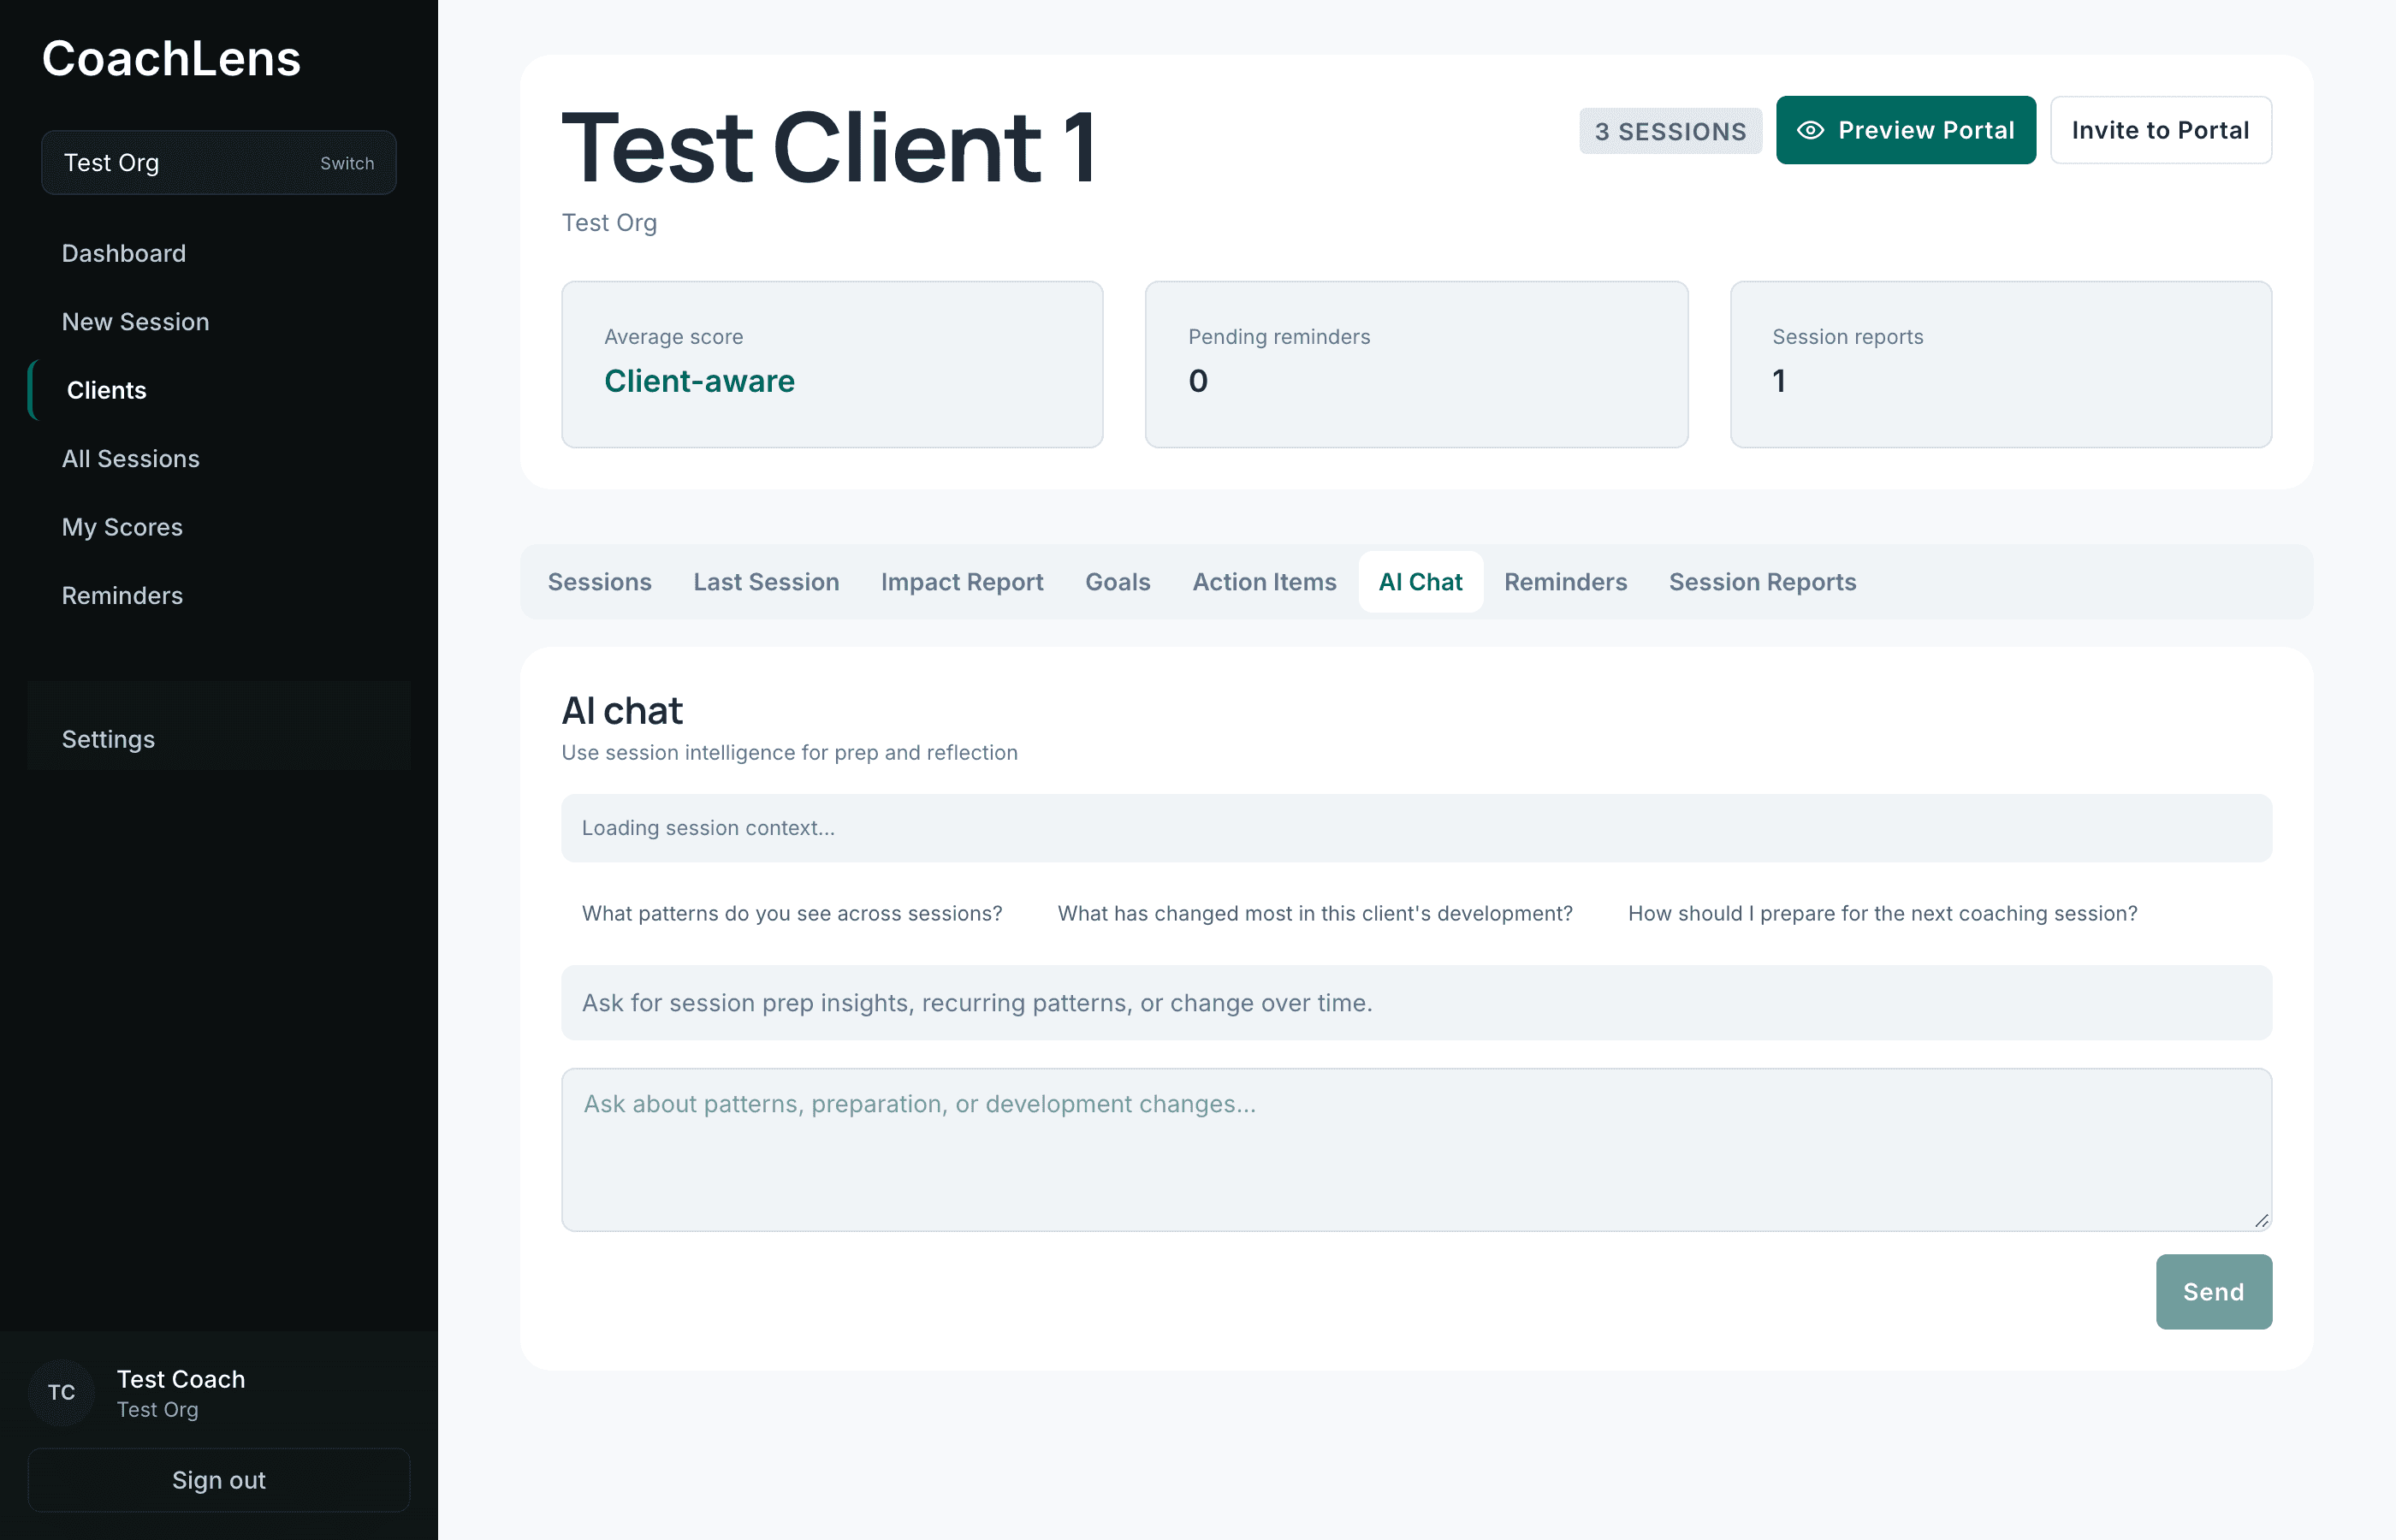Click the Send button
2396x1540 pixels.
2214,1291
